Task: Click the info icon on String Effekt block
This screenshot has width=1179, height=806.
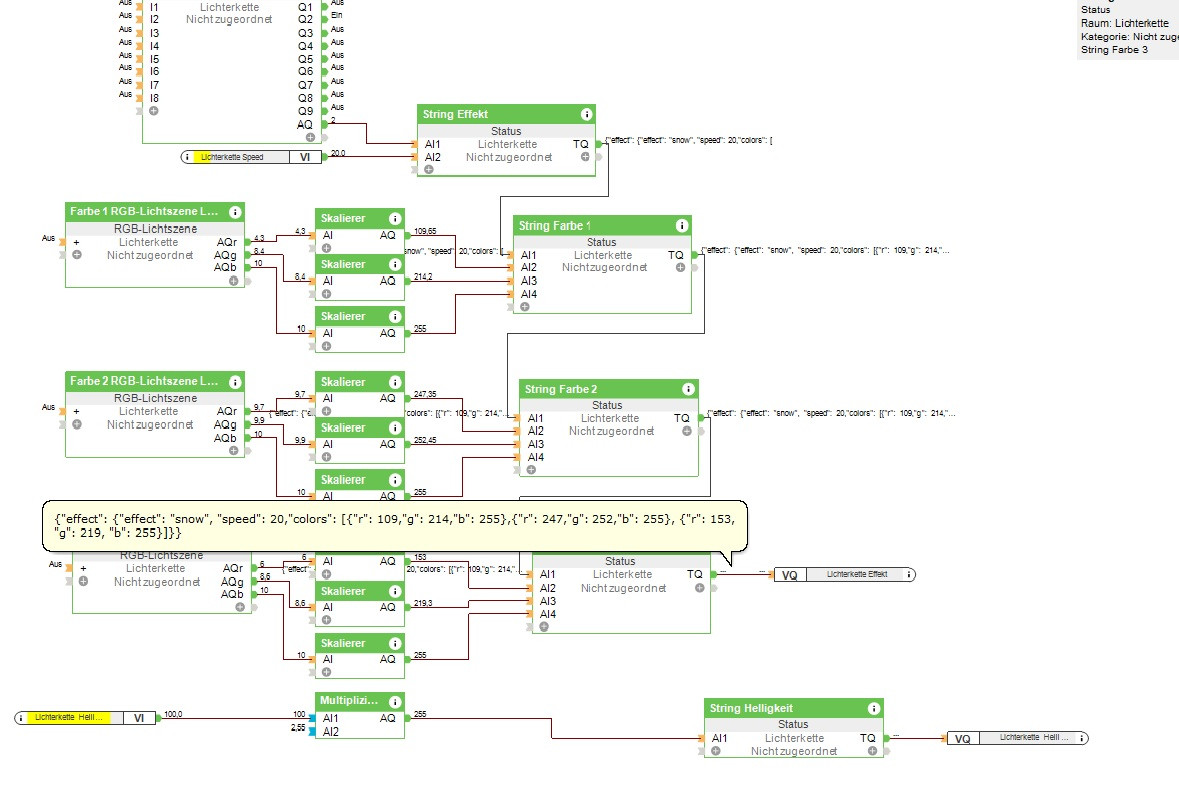Action: pos(585,114)
